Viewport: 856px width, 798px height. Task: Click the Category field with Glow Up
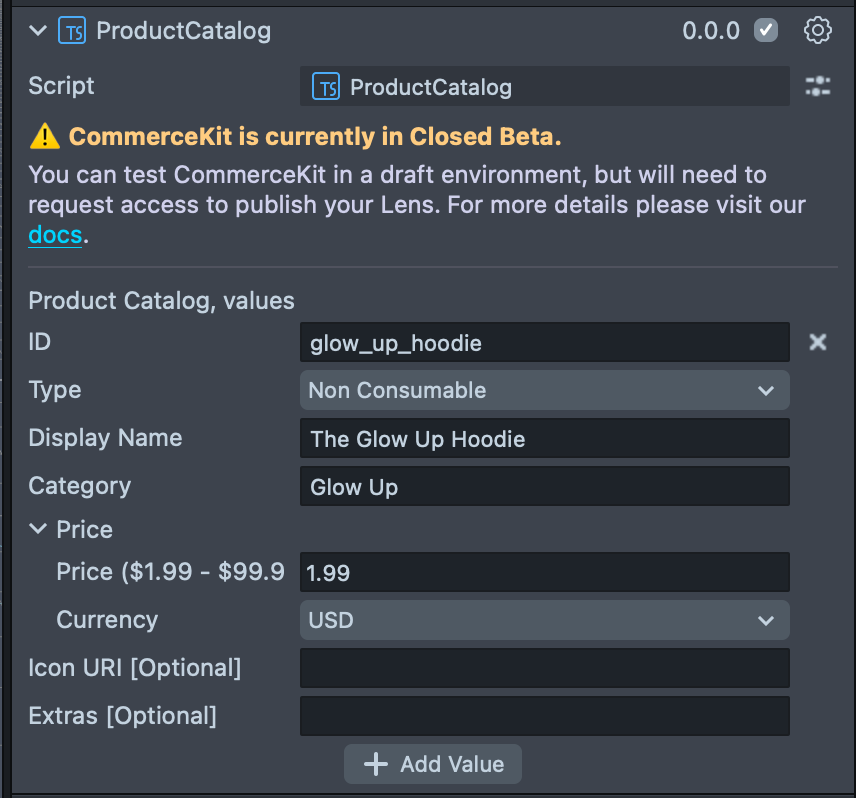pyautogui.click(x=544, y=487)
